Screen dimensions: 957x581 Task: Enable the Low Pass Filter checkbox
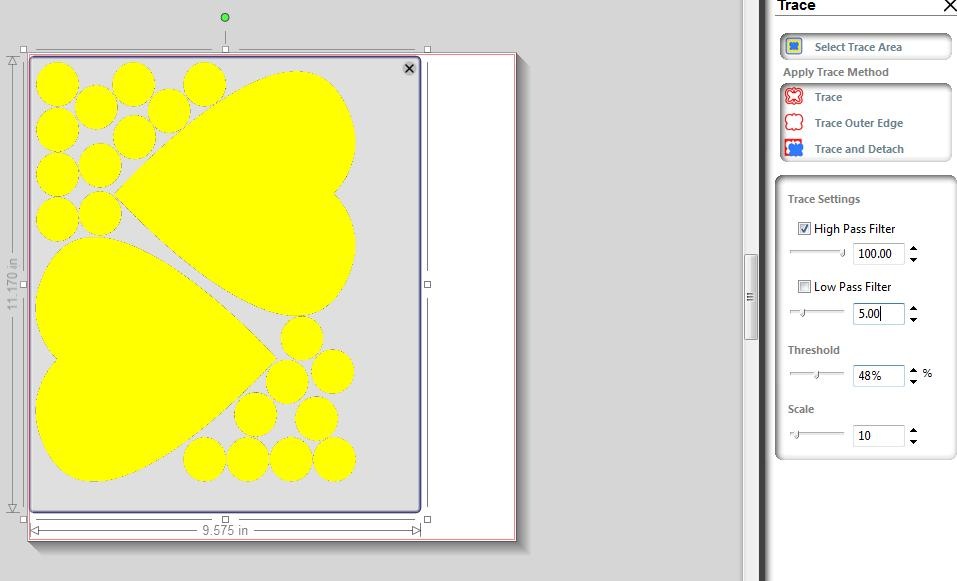[804, 287]
